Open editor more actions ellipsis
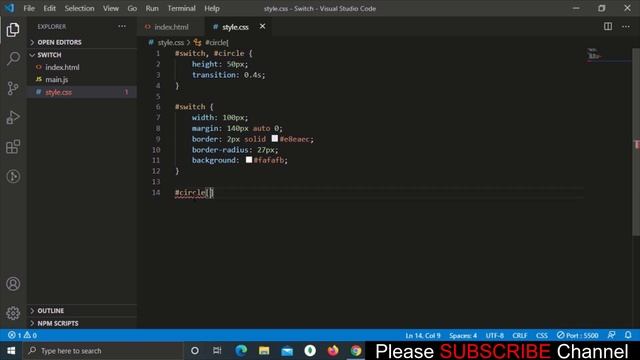Screen dimensions: 640x360 pyautogui.click(x=626, y=27)
